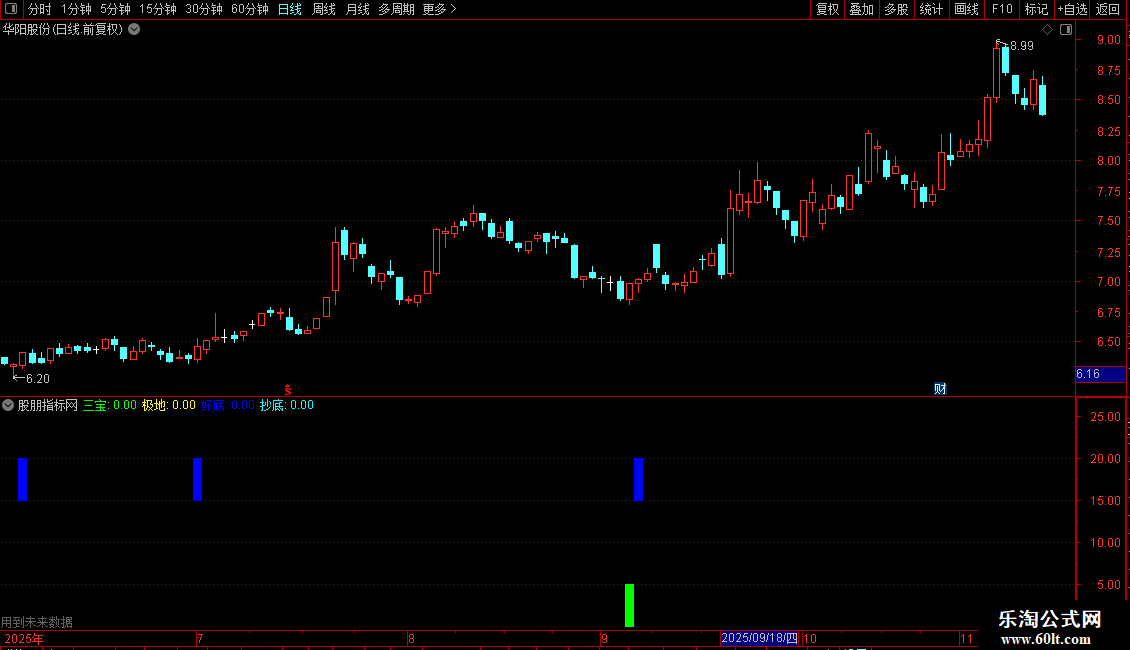Open the dropdown beside 华阳股份 title
The width and height of the screenshot is (1130, 650).
pos(134,30)
